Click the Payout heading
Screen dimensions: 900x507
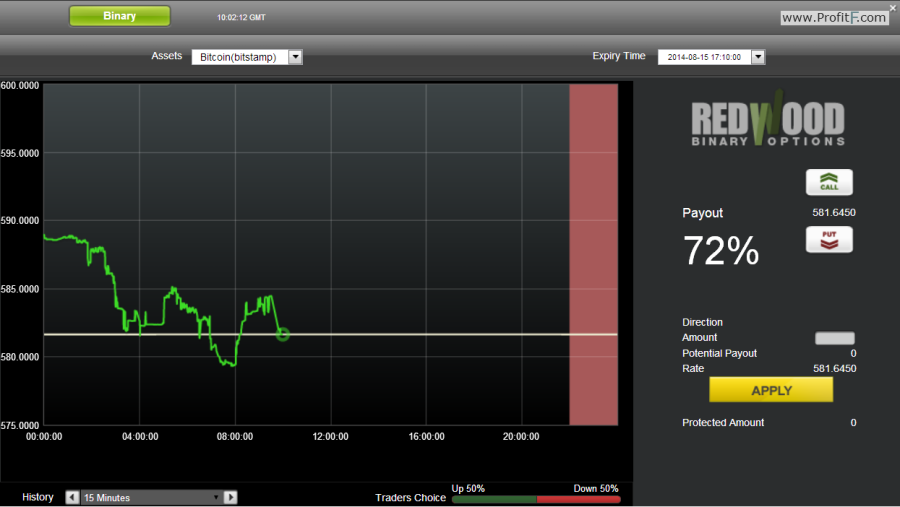(703, 213)
